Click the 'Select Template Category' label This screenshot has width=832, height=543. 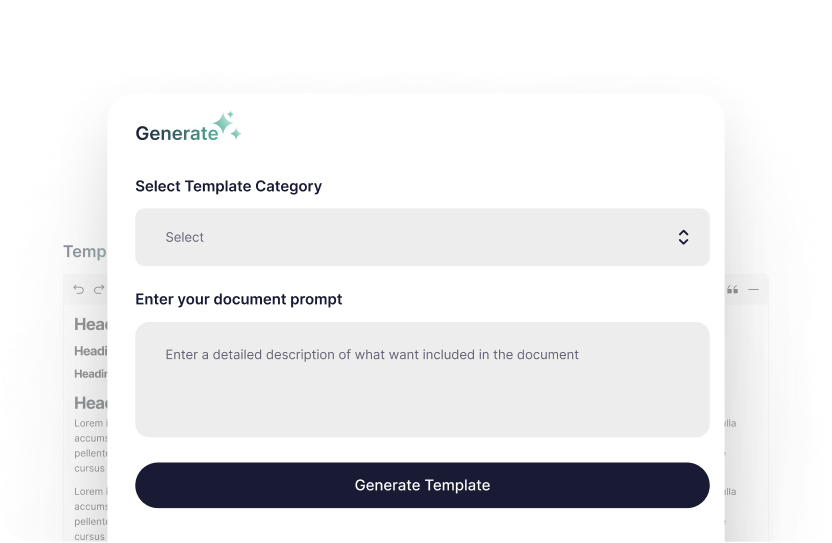point(228,186)
